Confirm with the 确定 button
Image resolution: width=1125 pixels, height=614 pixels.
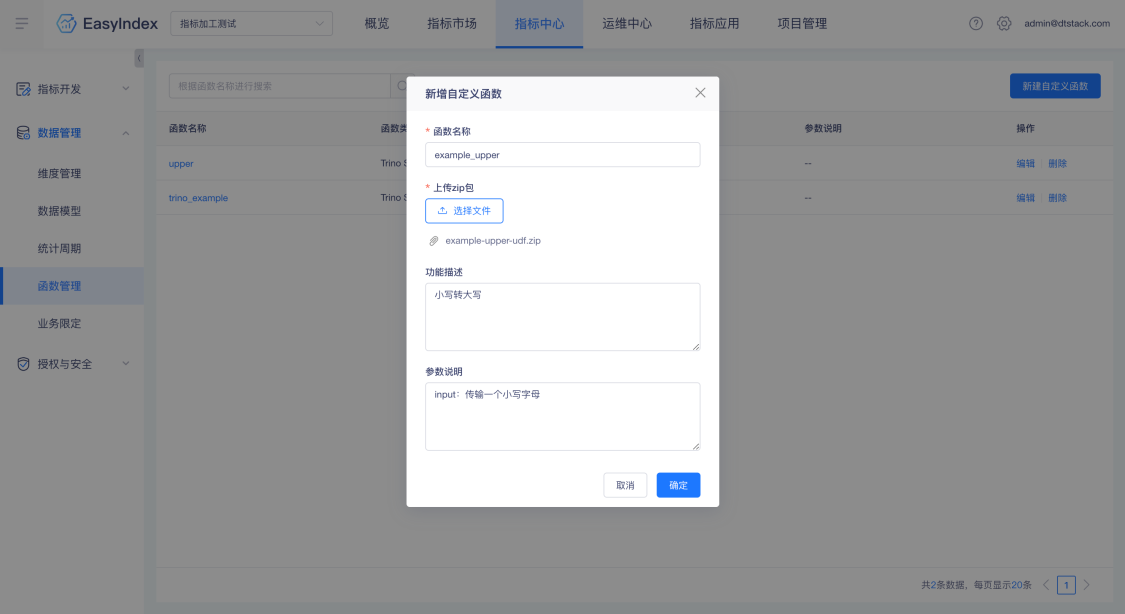(x=678, y=485)
